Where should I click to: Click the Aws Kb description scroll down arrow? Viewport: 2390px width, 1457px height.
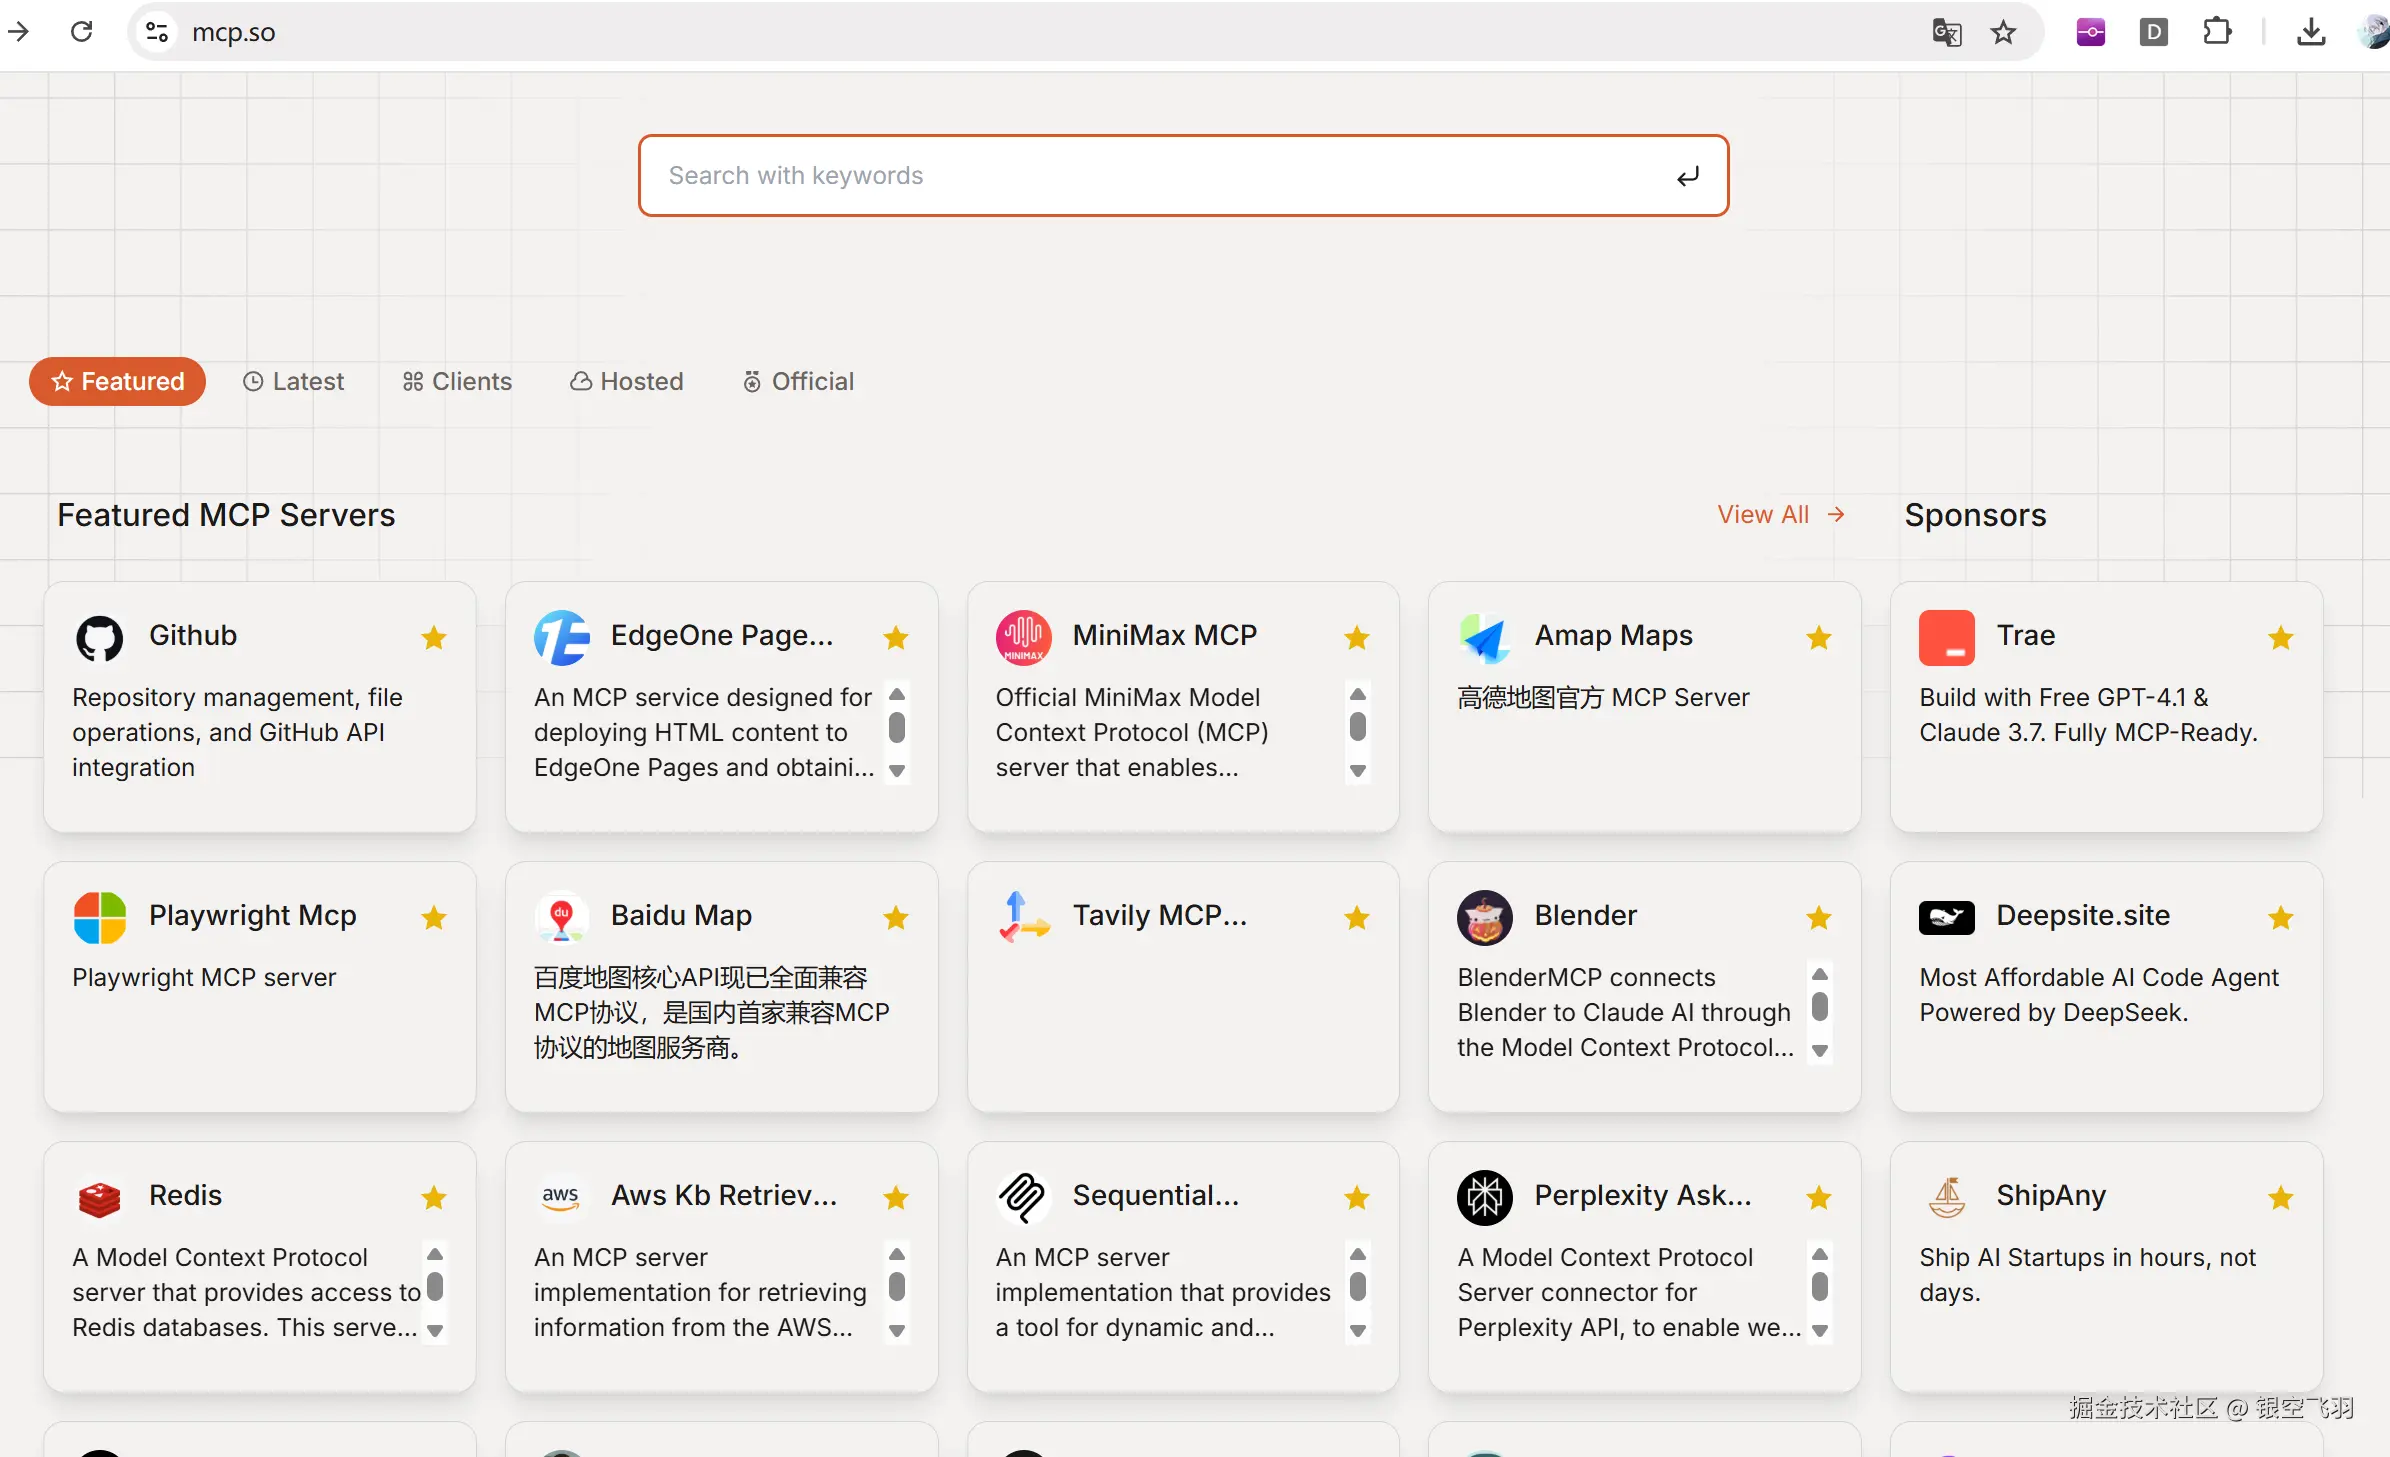click(897, 1331)
